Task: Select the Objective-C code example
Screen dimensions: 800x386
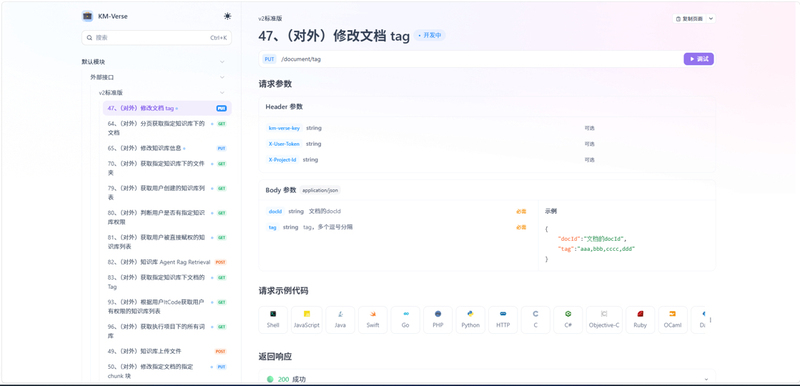Action: (x=604, y=320)
